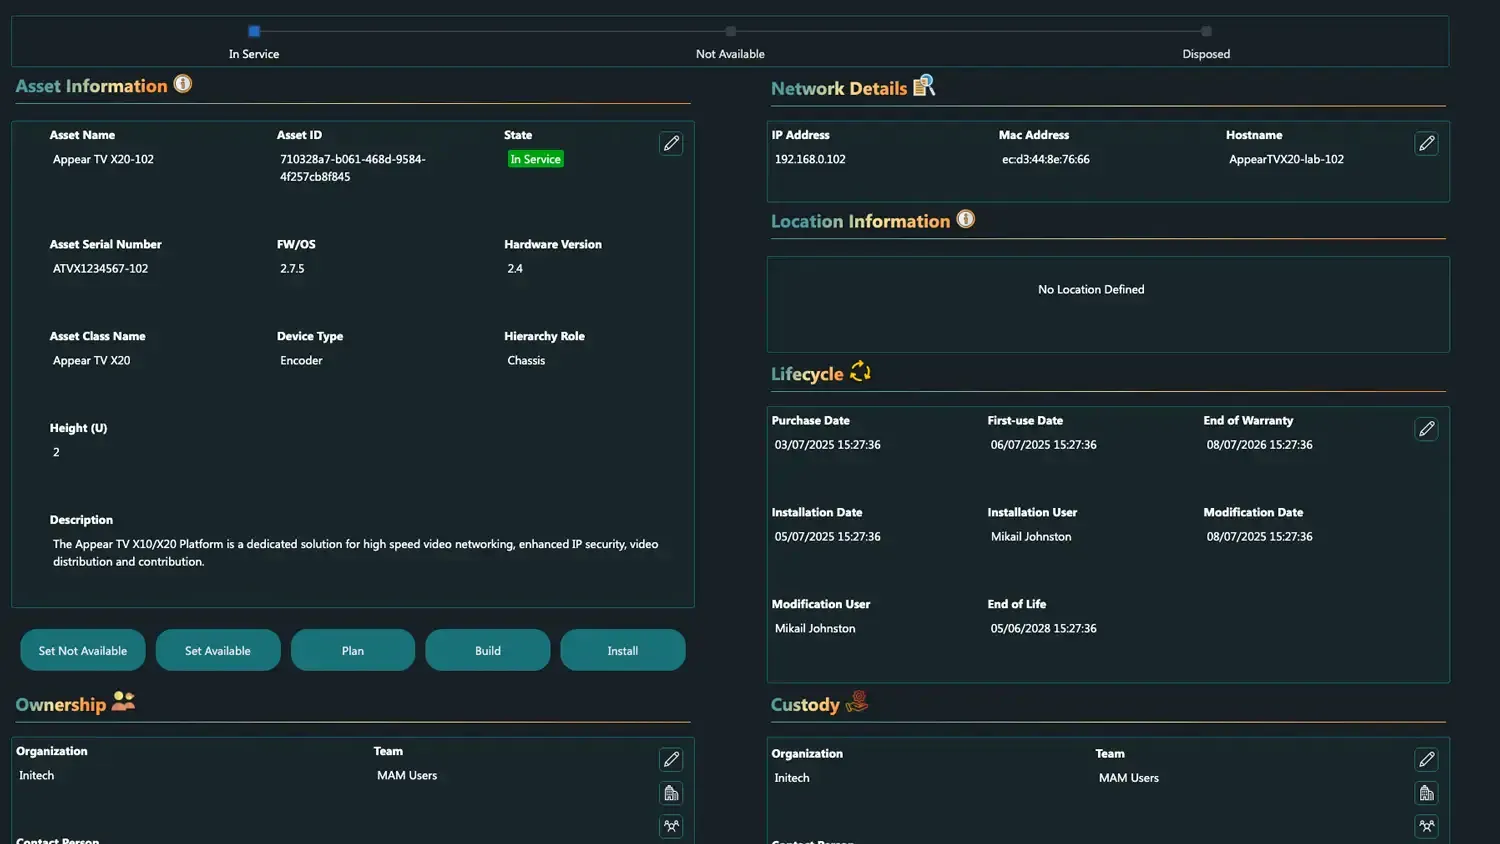Edit the Custody section
Viewport: 1500px width, 844px height.
click(1427, 760)
